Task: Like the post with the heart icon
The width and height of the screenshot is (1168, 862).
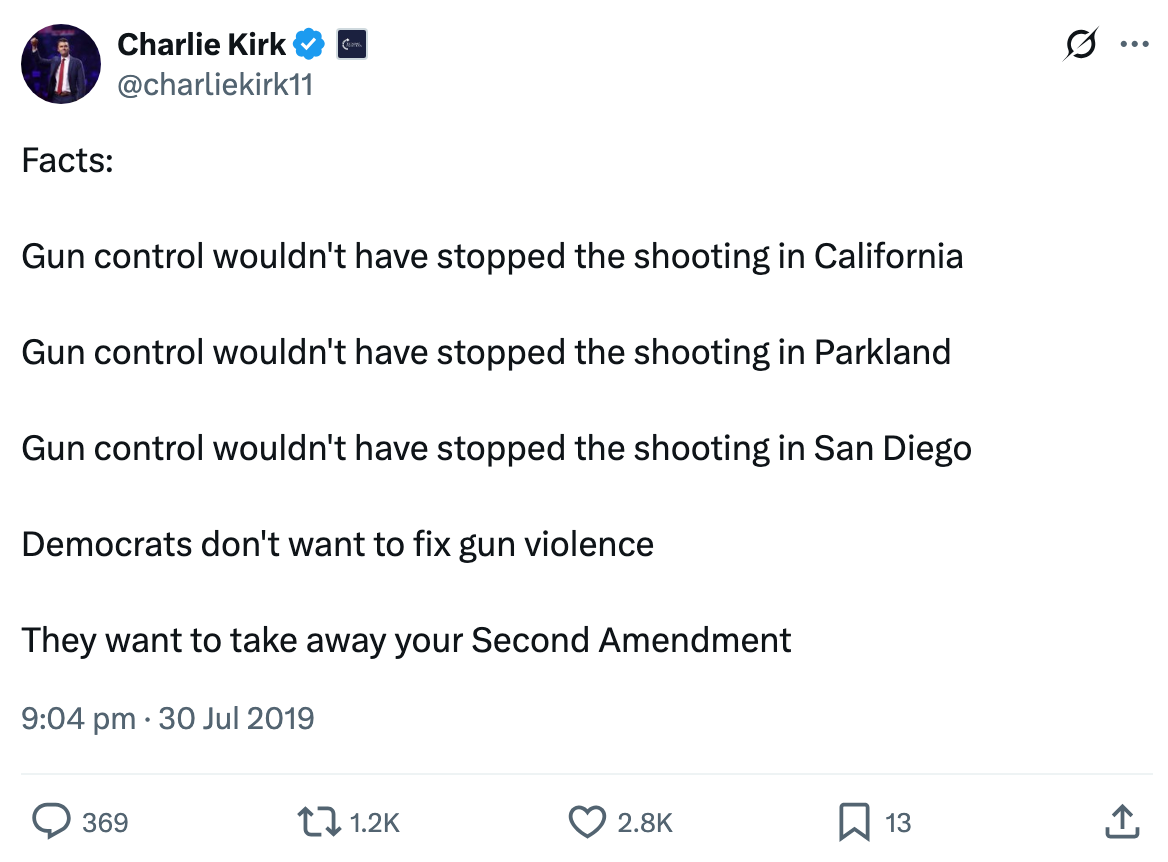Action: (586, 822)
